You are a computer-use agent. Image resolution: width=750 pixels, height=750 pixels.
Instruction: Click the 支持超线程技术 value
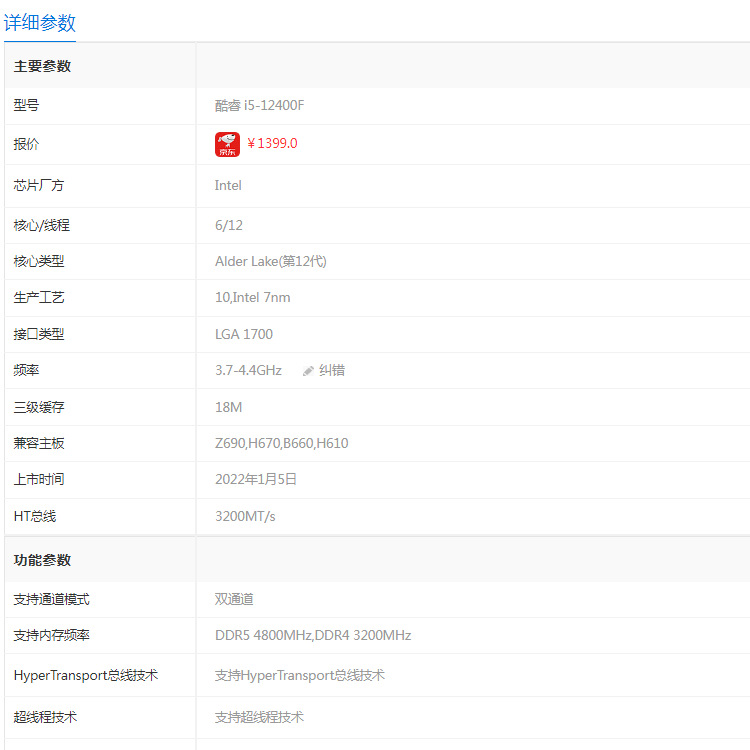pos(259,717)
